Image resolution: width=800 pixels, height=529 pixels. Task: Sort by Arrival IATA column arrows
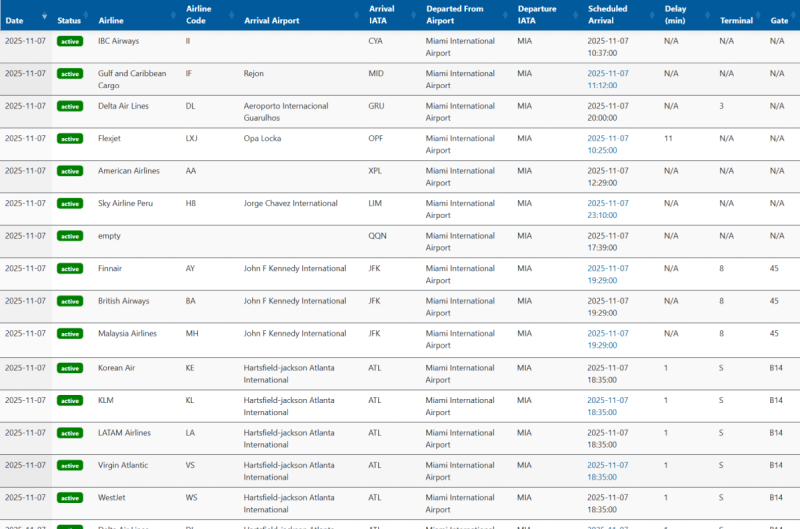pos(414,15)
